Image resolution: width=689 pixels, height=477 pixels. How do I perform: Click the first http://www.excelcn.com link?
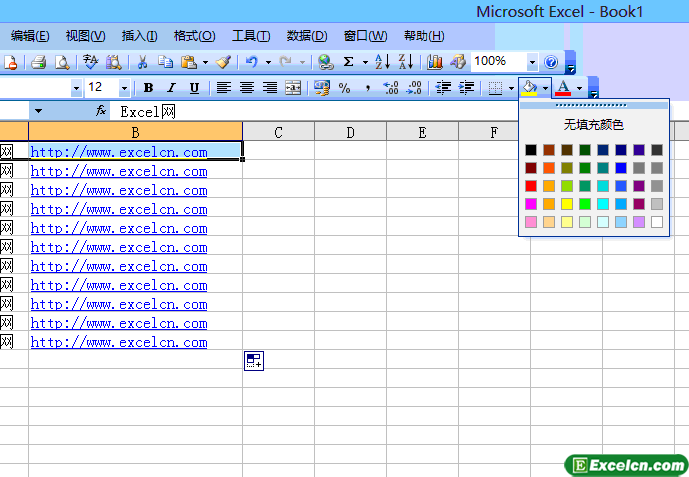pos(119,152)
